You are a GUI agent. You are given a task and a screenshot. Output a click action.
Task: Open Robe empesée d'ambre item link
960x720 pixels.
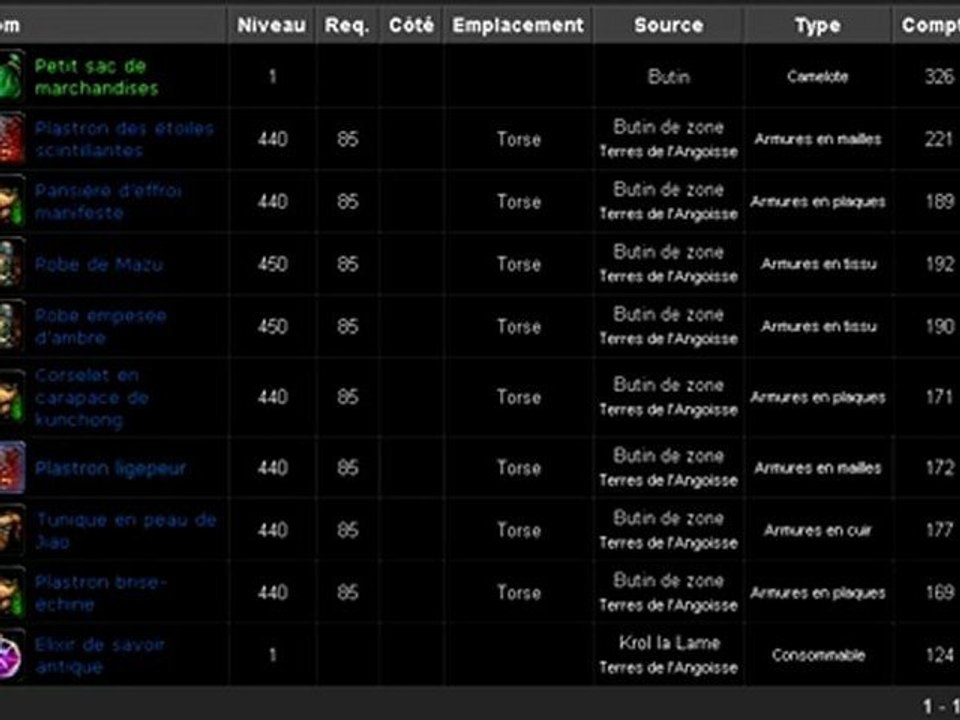click(100, 326)
